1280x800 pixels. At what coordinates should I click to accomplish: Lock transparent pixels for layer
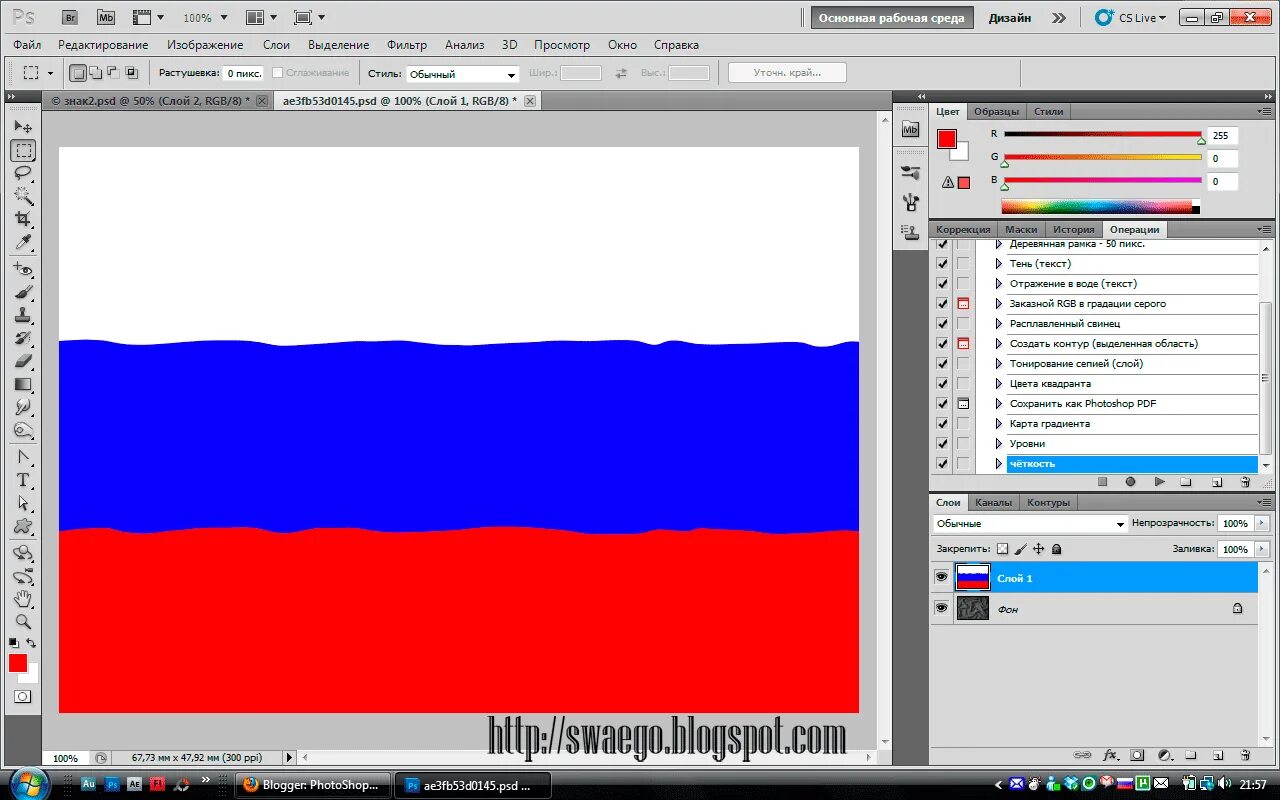tap(1003, 549)
